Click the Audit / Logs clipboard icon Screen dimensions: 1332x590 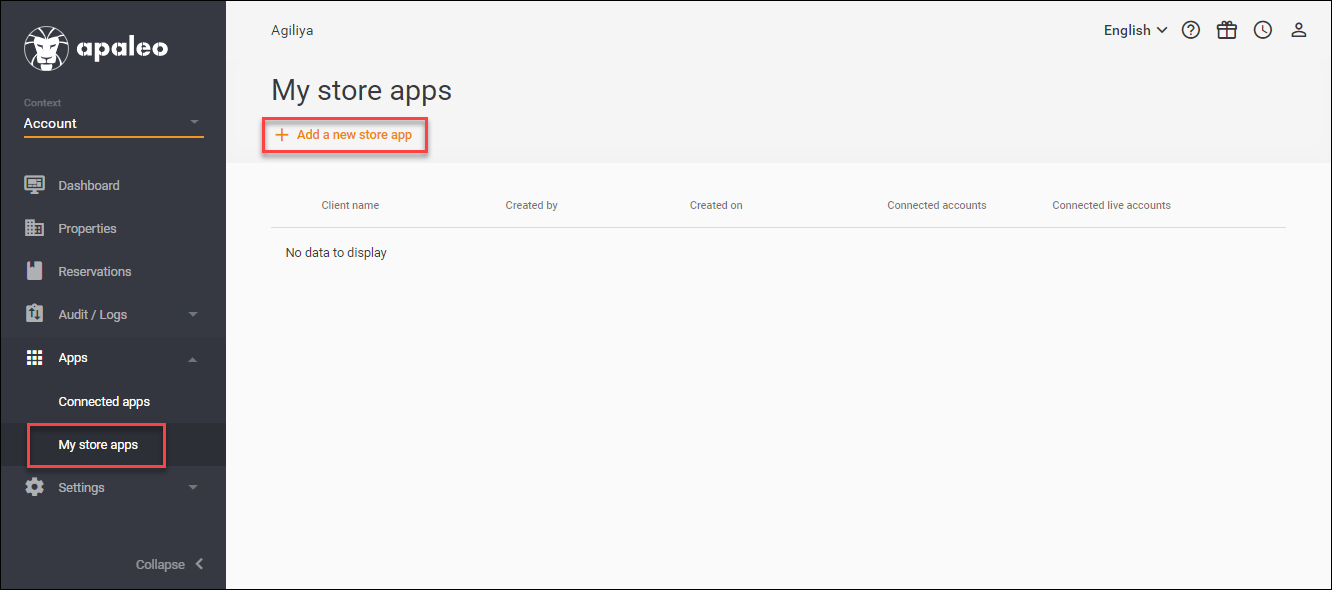click(34, 314)
